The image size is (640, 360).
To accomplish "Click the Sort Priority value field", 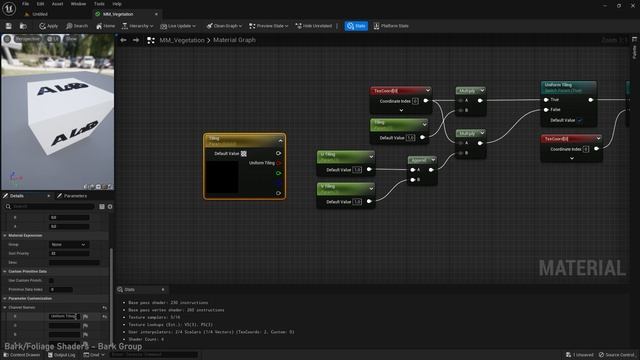I will pyautogui.click(x=69, y=253).
